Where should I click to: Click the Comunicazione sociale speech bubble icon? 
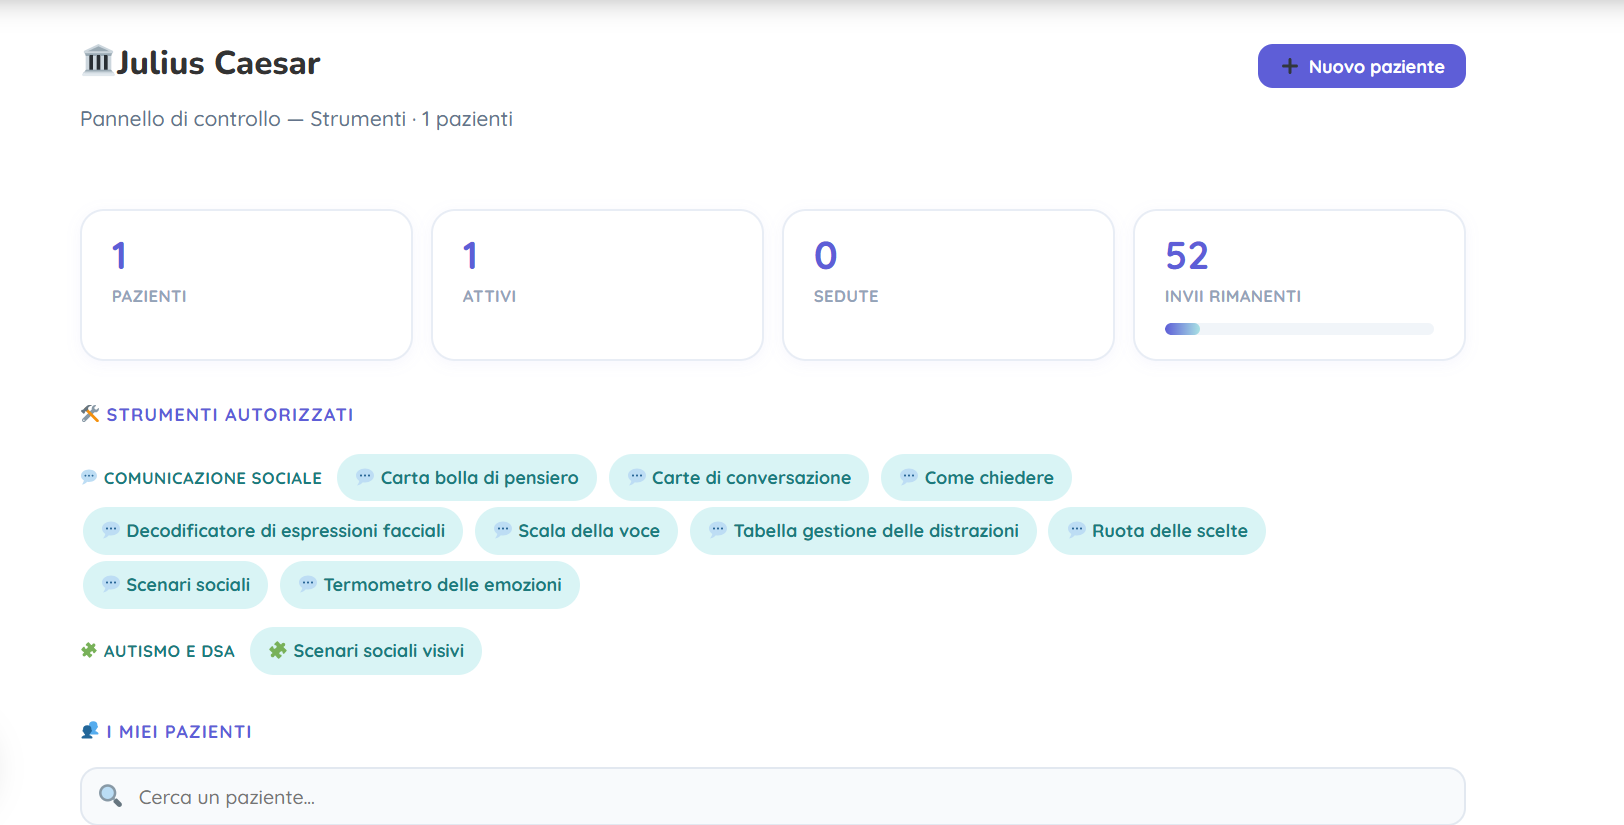[89, 477]
